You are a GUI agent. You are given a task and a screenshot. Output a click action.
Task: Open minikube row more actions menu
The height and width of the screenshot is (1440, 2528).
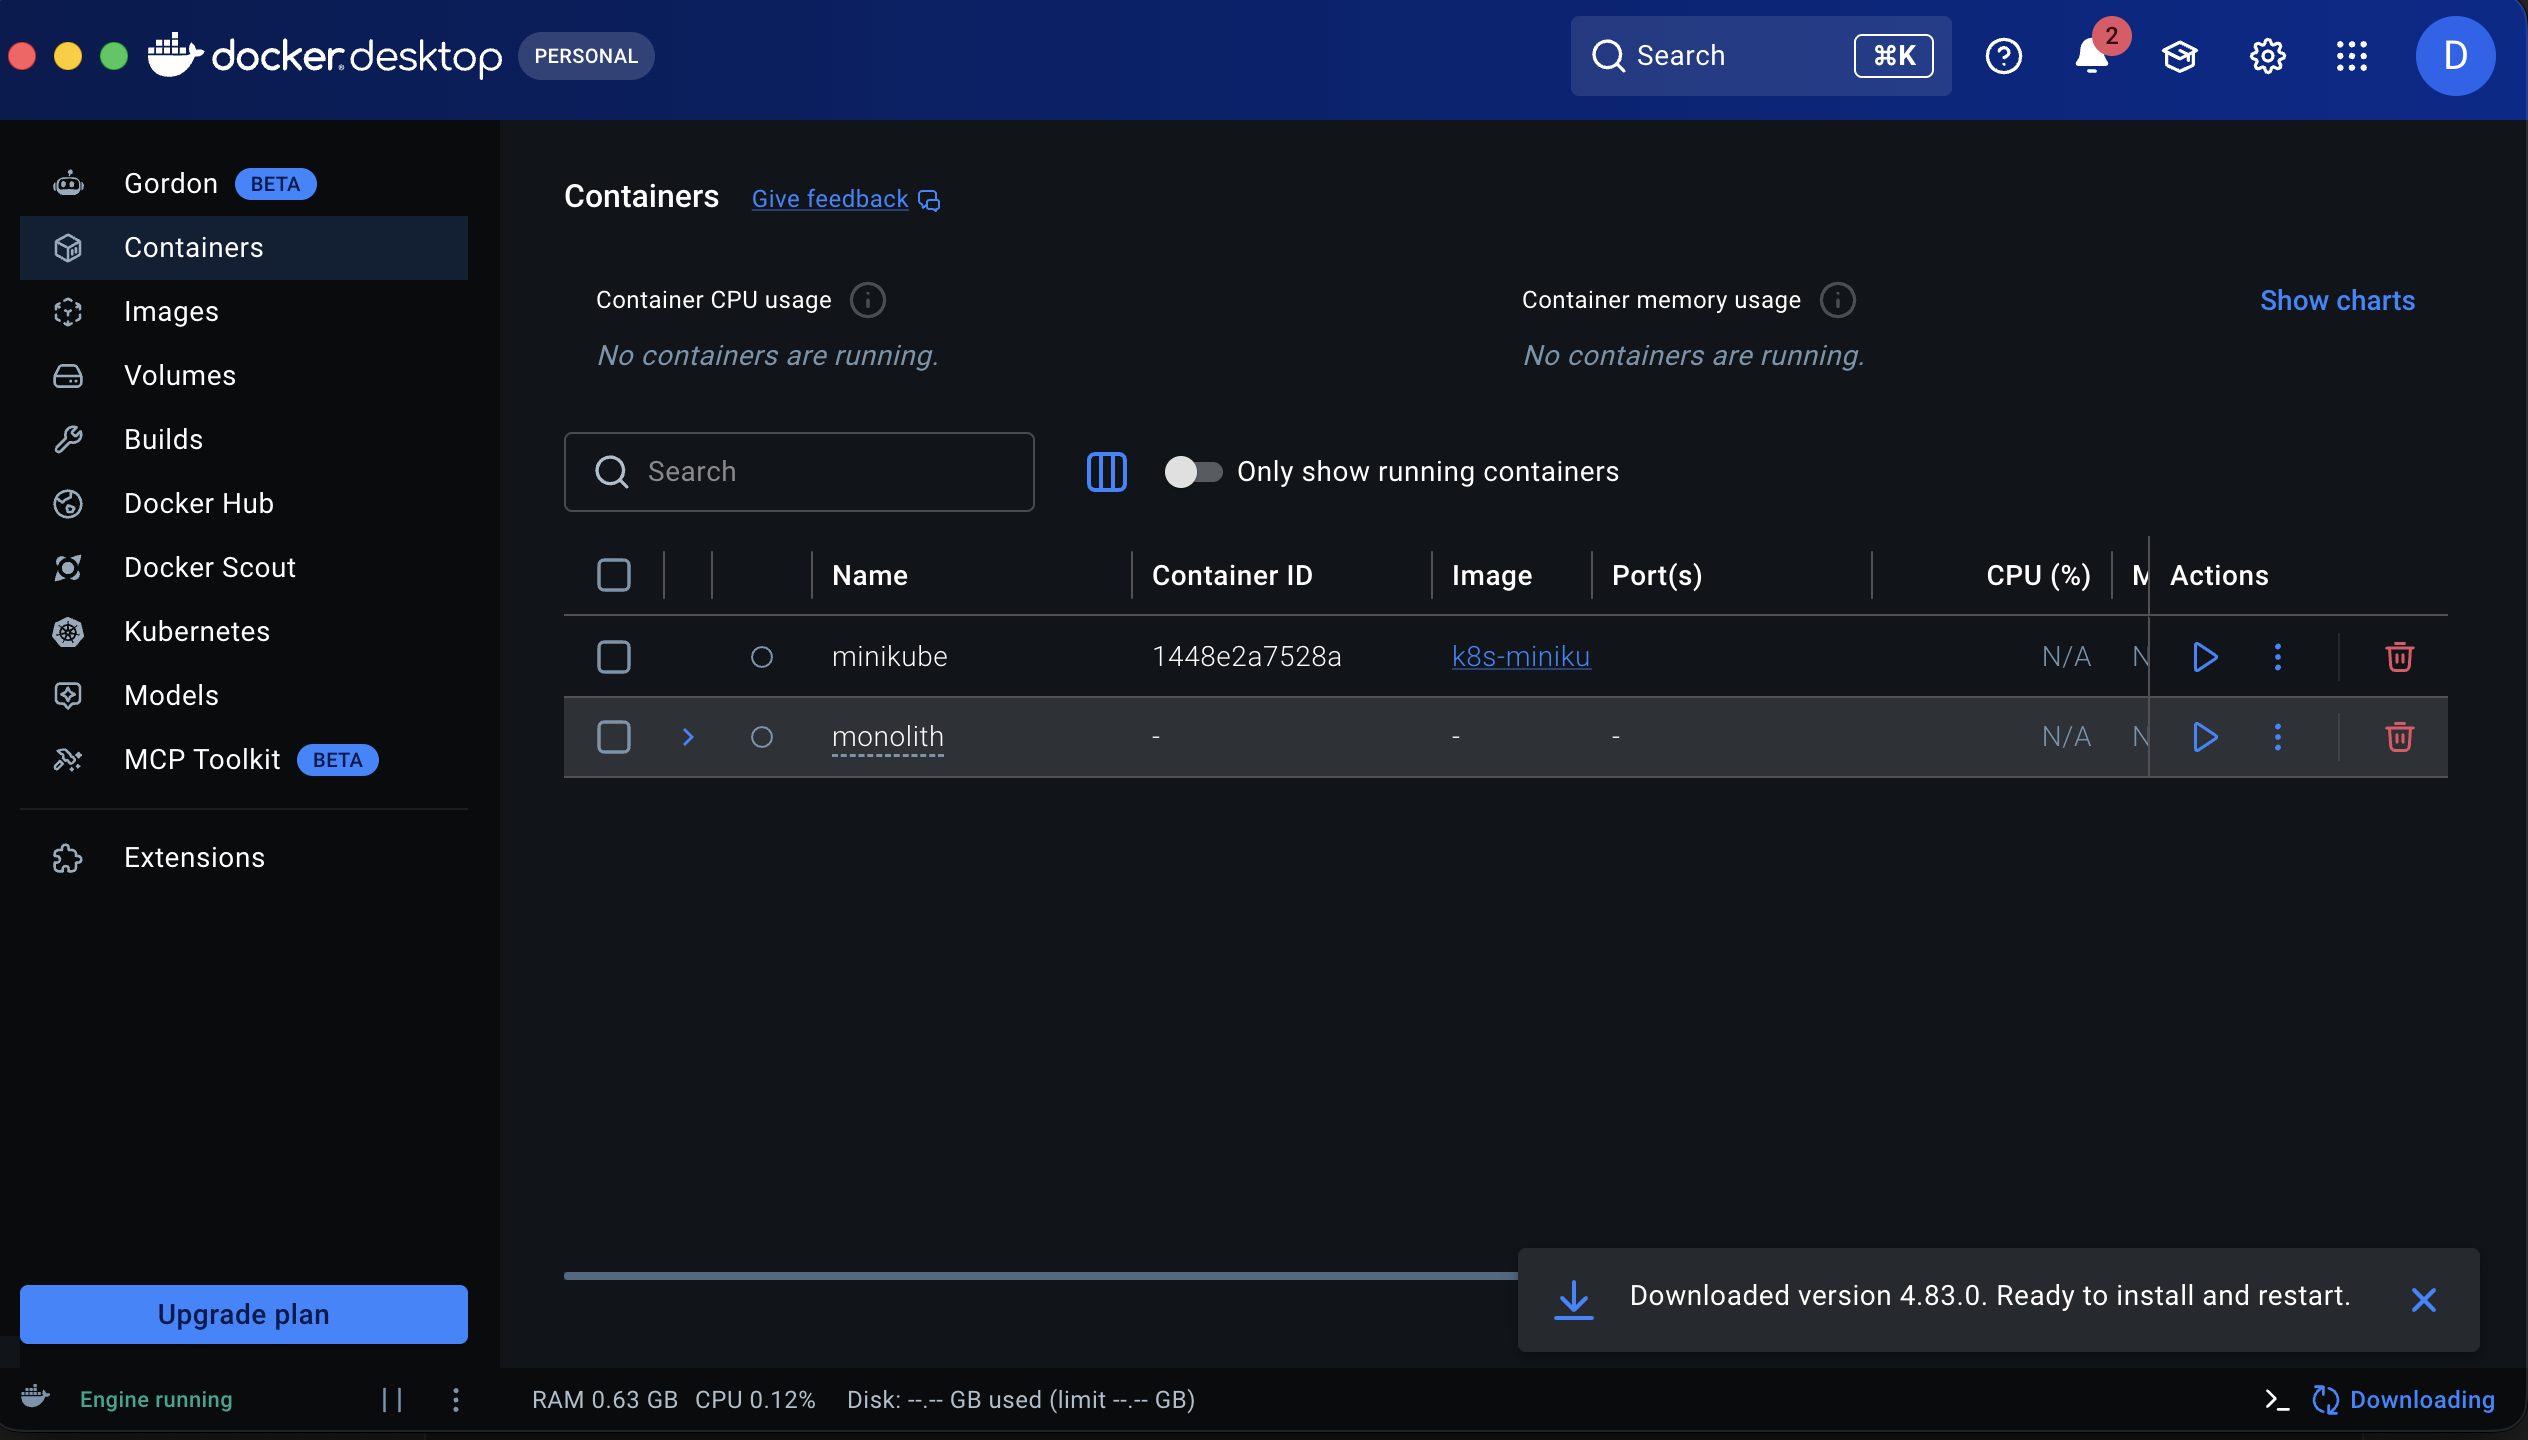click(x=2278, y=657)
